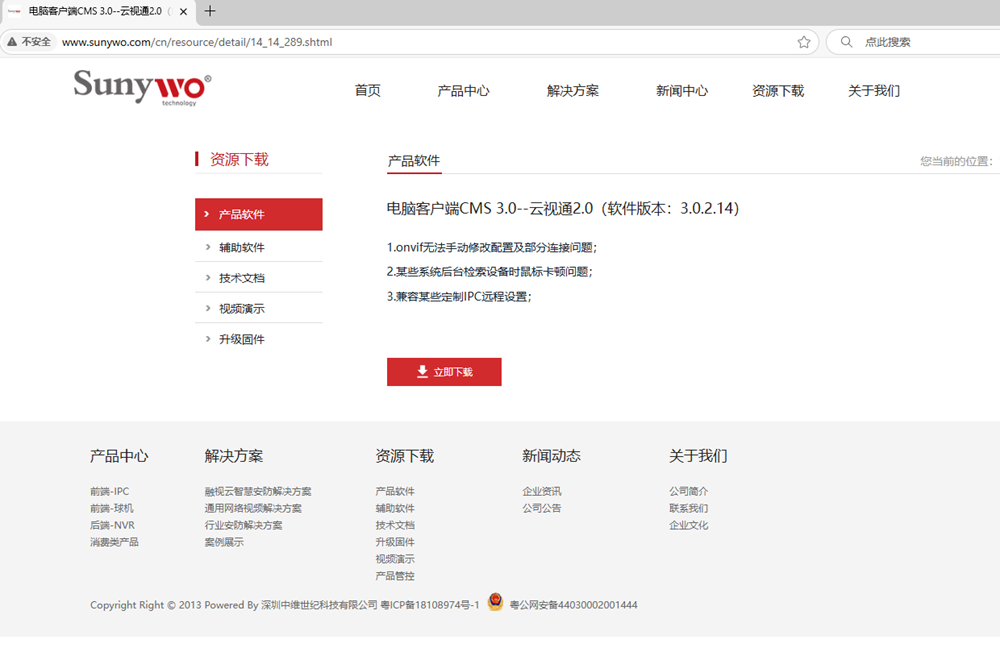Click the line 2.某些系统后台检索设备时鼠标卡顿问题
This screenshot has height=652, width=1000.
pyautogui.click(x=490, y=272)
